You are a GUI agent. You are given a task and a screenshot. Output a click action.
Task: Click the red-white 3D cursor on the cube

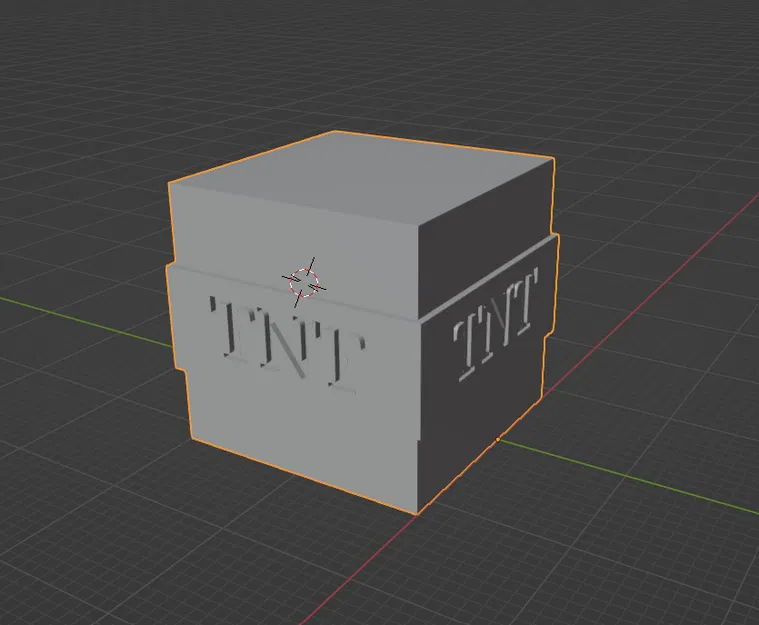pyautogui.click(x=304, y=282)
